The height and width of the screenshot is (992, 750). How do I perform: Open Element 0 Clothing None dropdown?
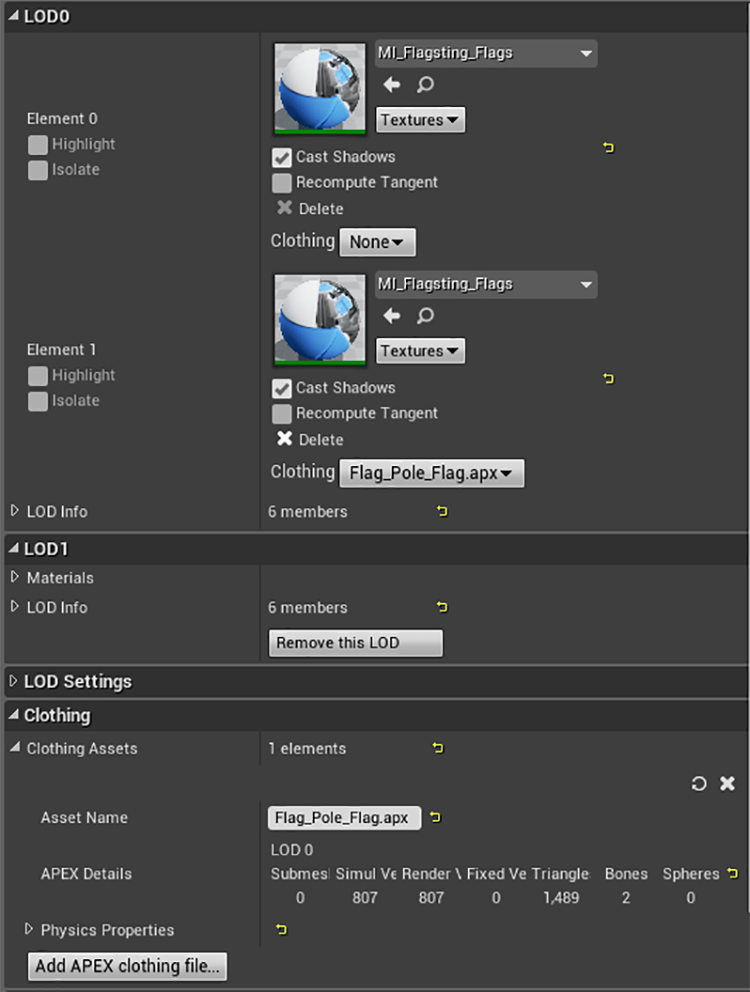(x=377, y=242)
